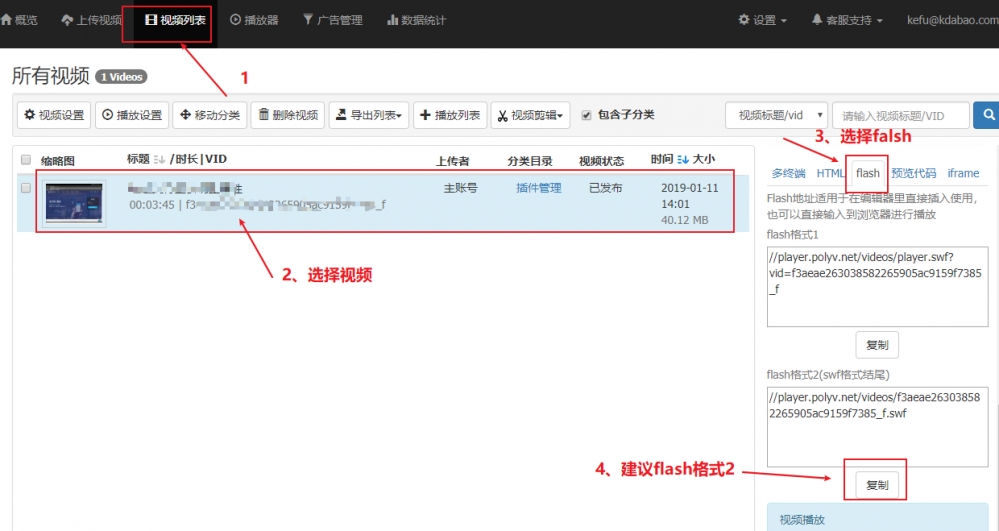Click the 40.12 MB size text

pyautogui.click(x=685, y=220)
